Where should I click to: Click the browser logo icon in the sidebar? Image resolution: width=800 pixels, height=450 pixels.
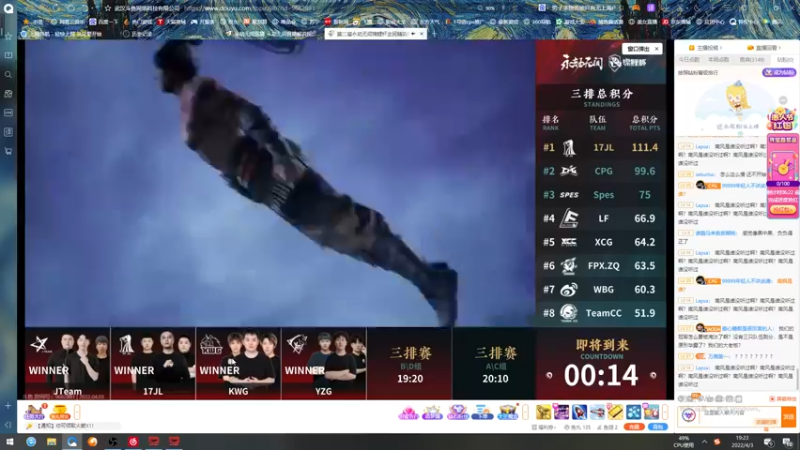[x=8, y=8]
